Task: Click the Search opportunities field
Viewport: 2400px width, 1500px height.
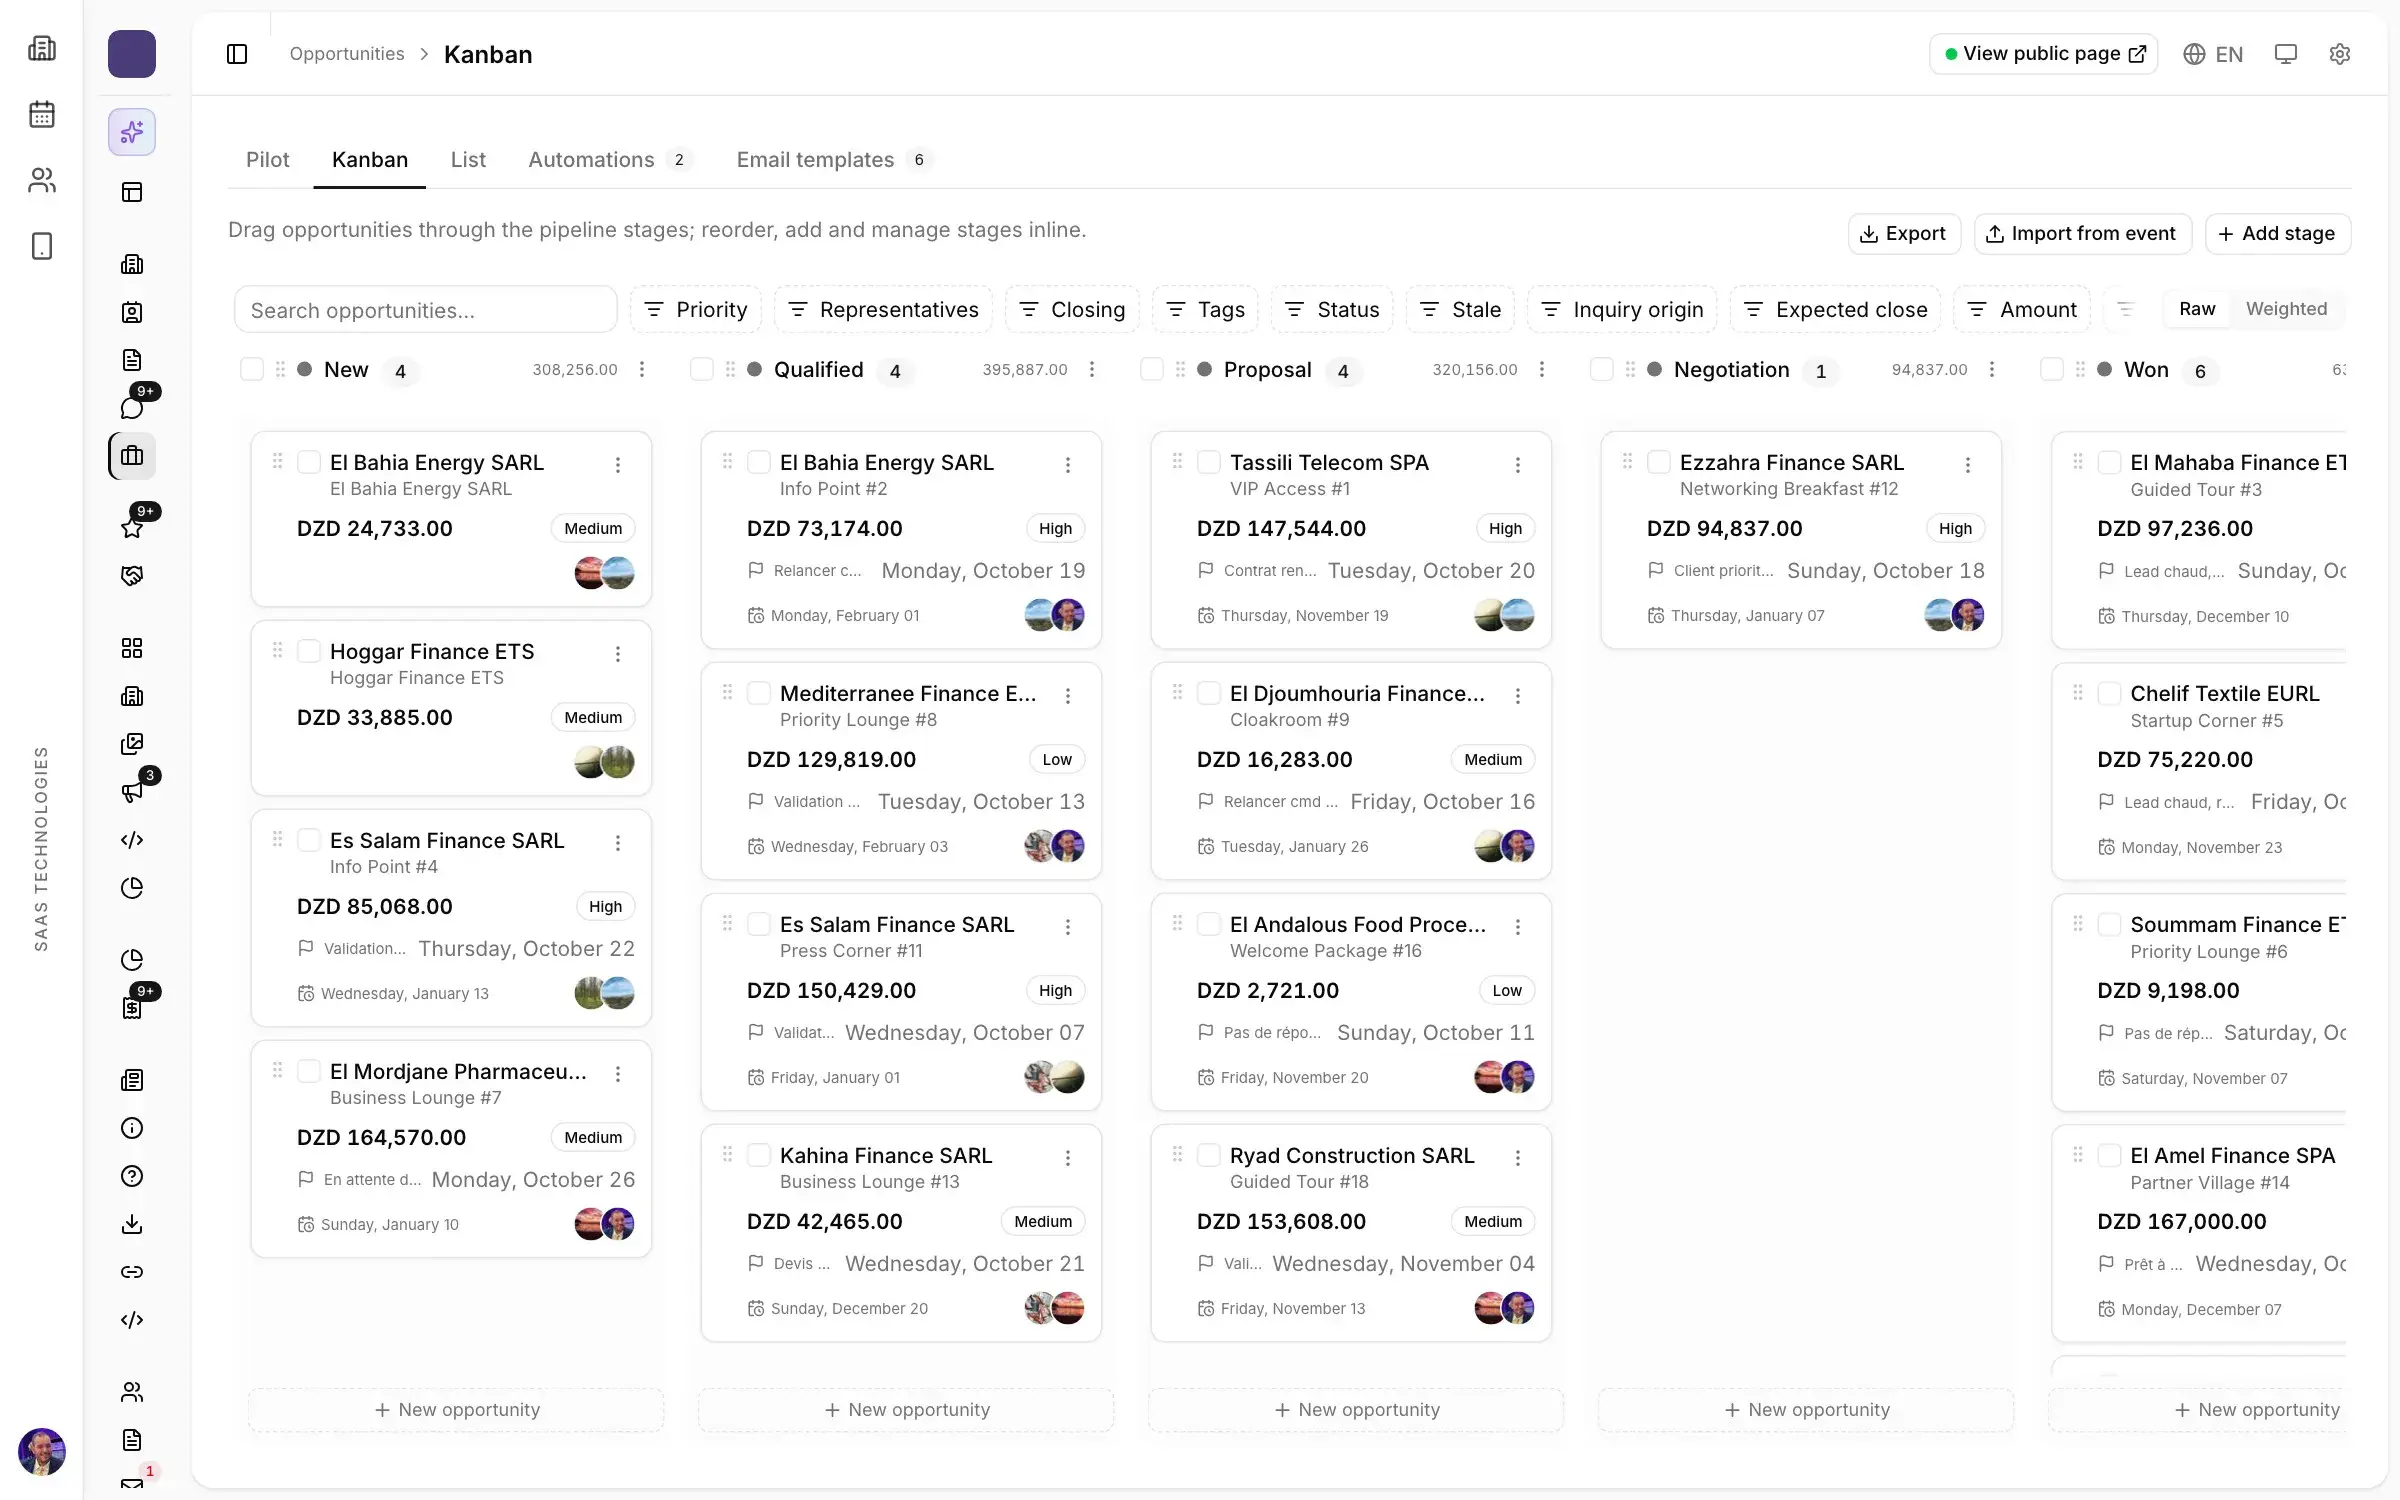Action: (426, 309)
